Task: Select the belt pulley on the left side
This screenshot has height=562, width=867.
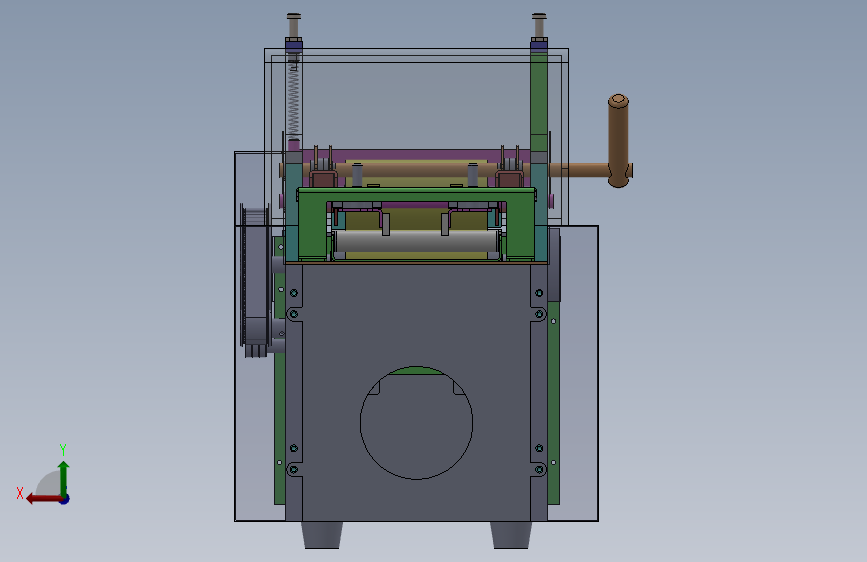Action: (x=255, y=281)
